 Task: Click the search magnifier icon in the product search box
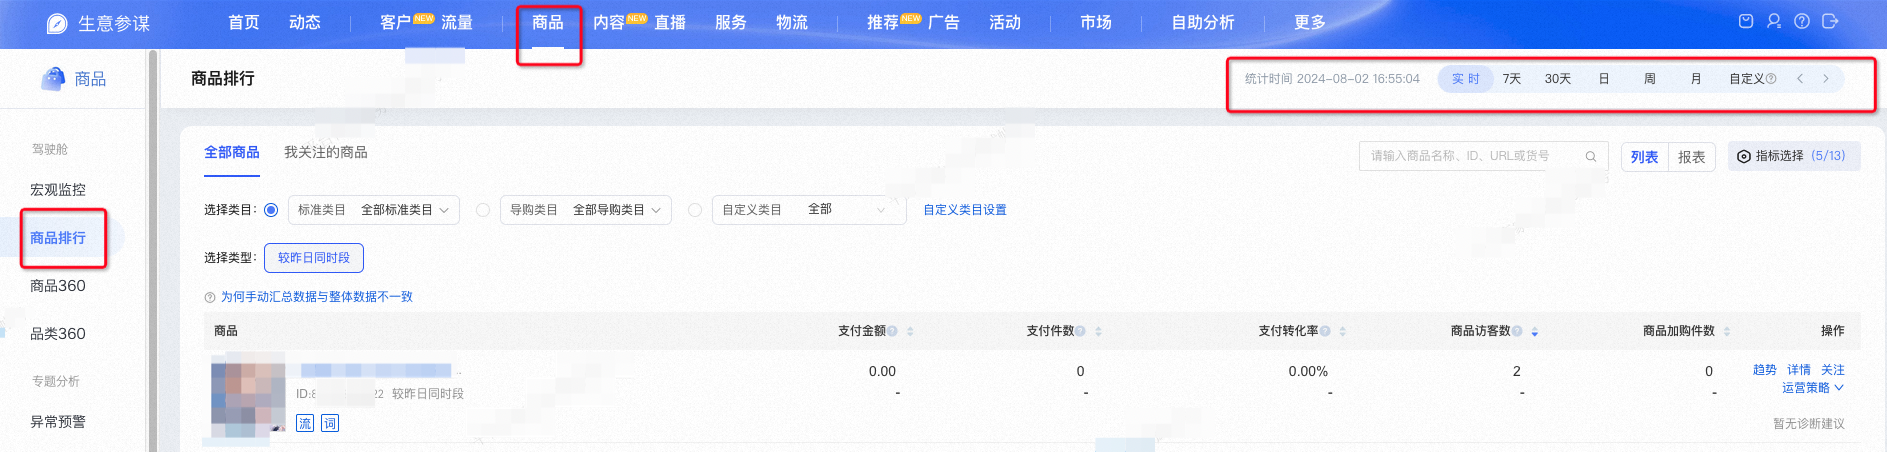click(1591, 156)
